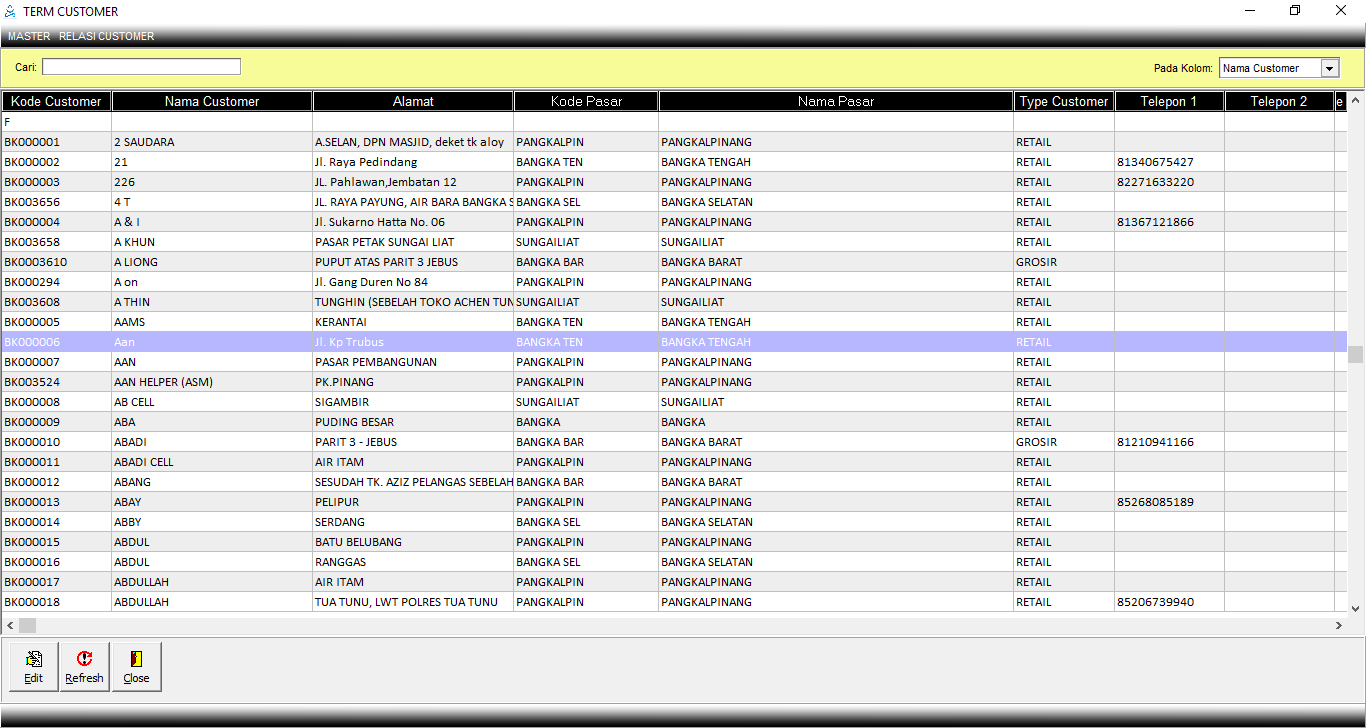This screenshot has height=728, width=1366.
Task: Open the Pada Kolom dropdown
Action: [x=1329, y=68]
